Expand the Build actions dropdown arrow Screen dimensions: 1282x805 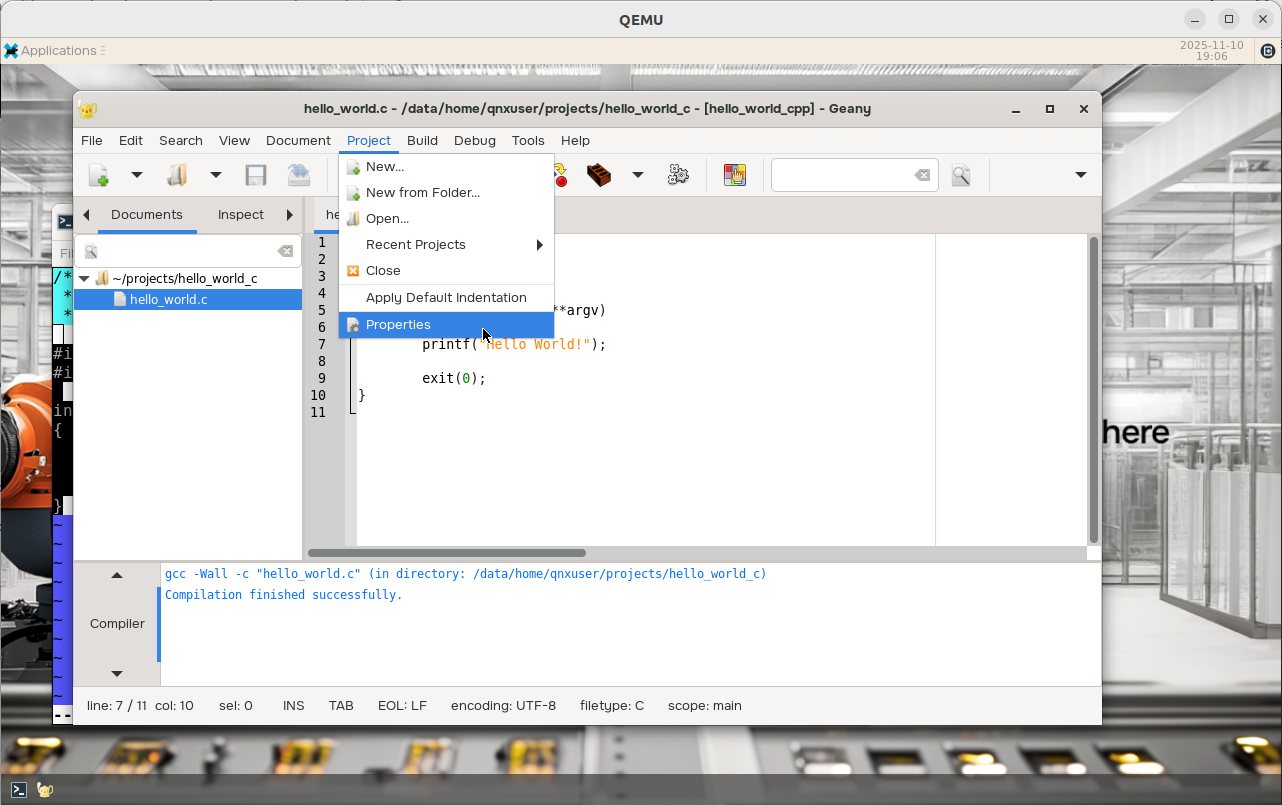637,175
